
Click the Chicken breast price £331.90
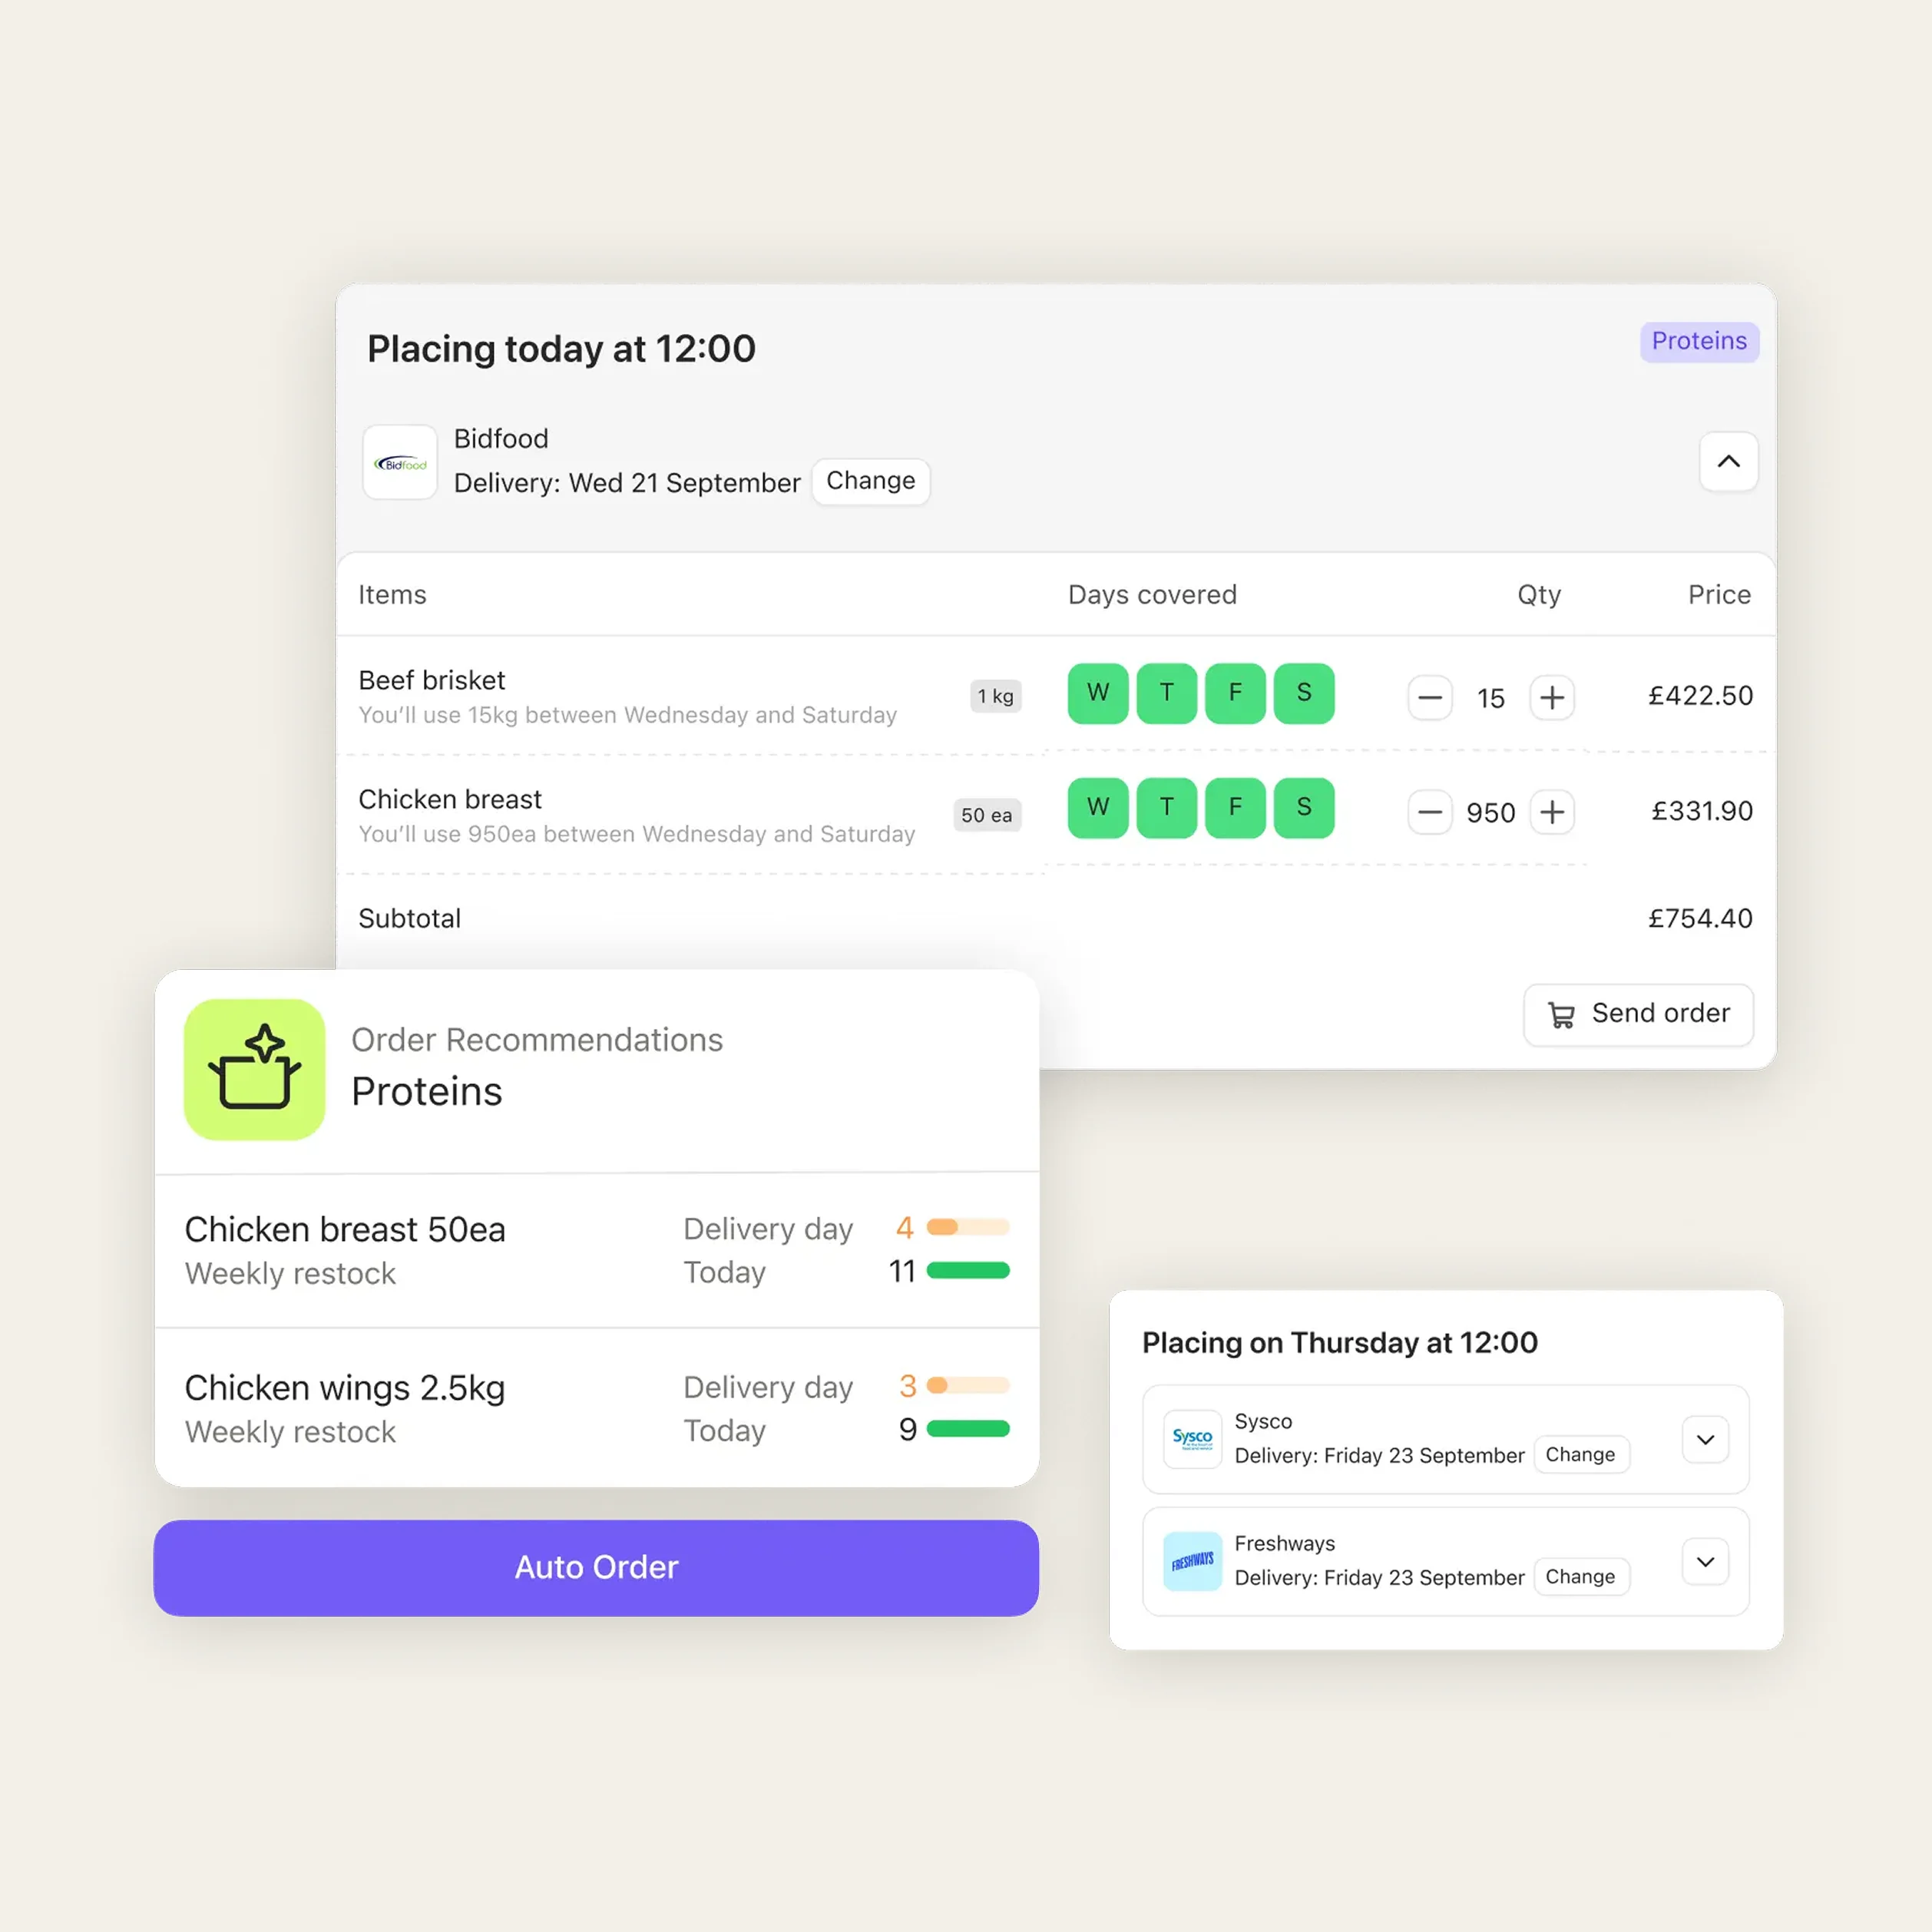pos(1702,811)
